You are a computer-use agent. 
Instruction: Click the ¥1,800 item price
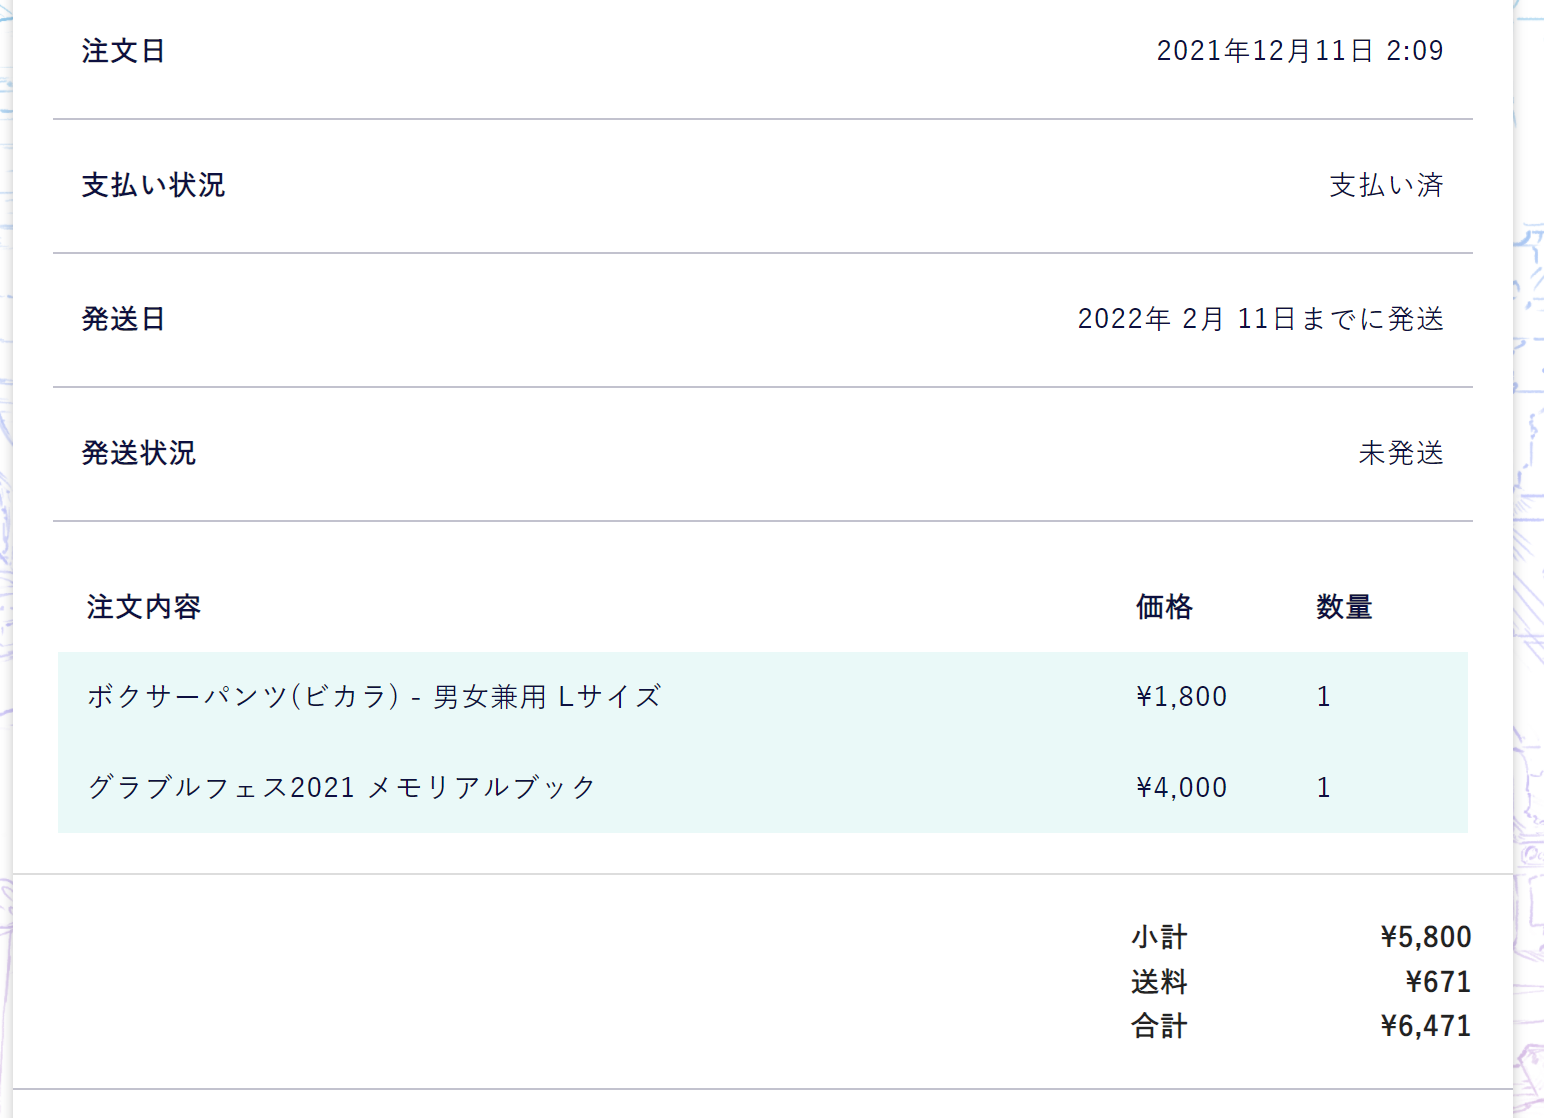[x=1181, y=696]
